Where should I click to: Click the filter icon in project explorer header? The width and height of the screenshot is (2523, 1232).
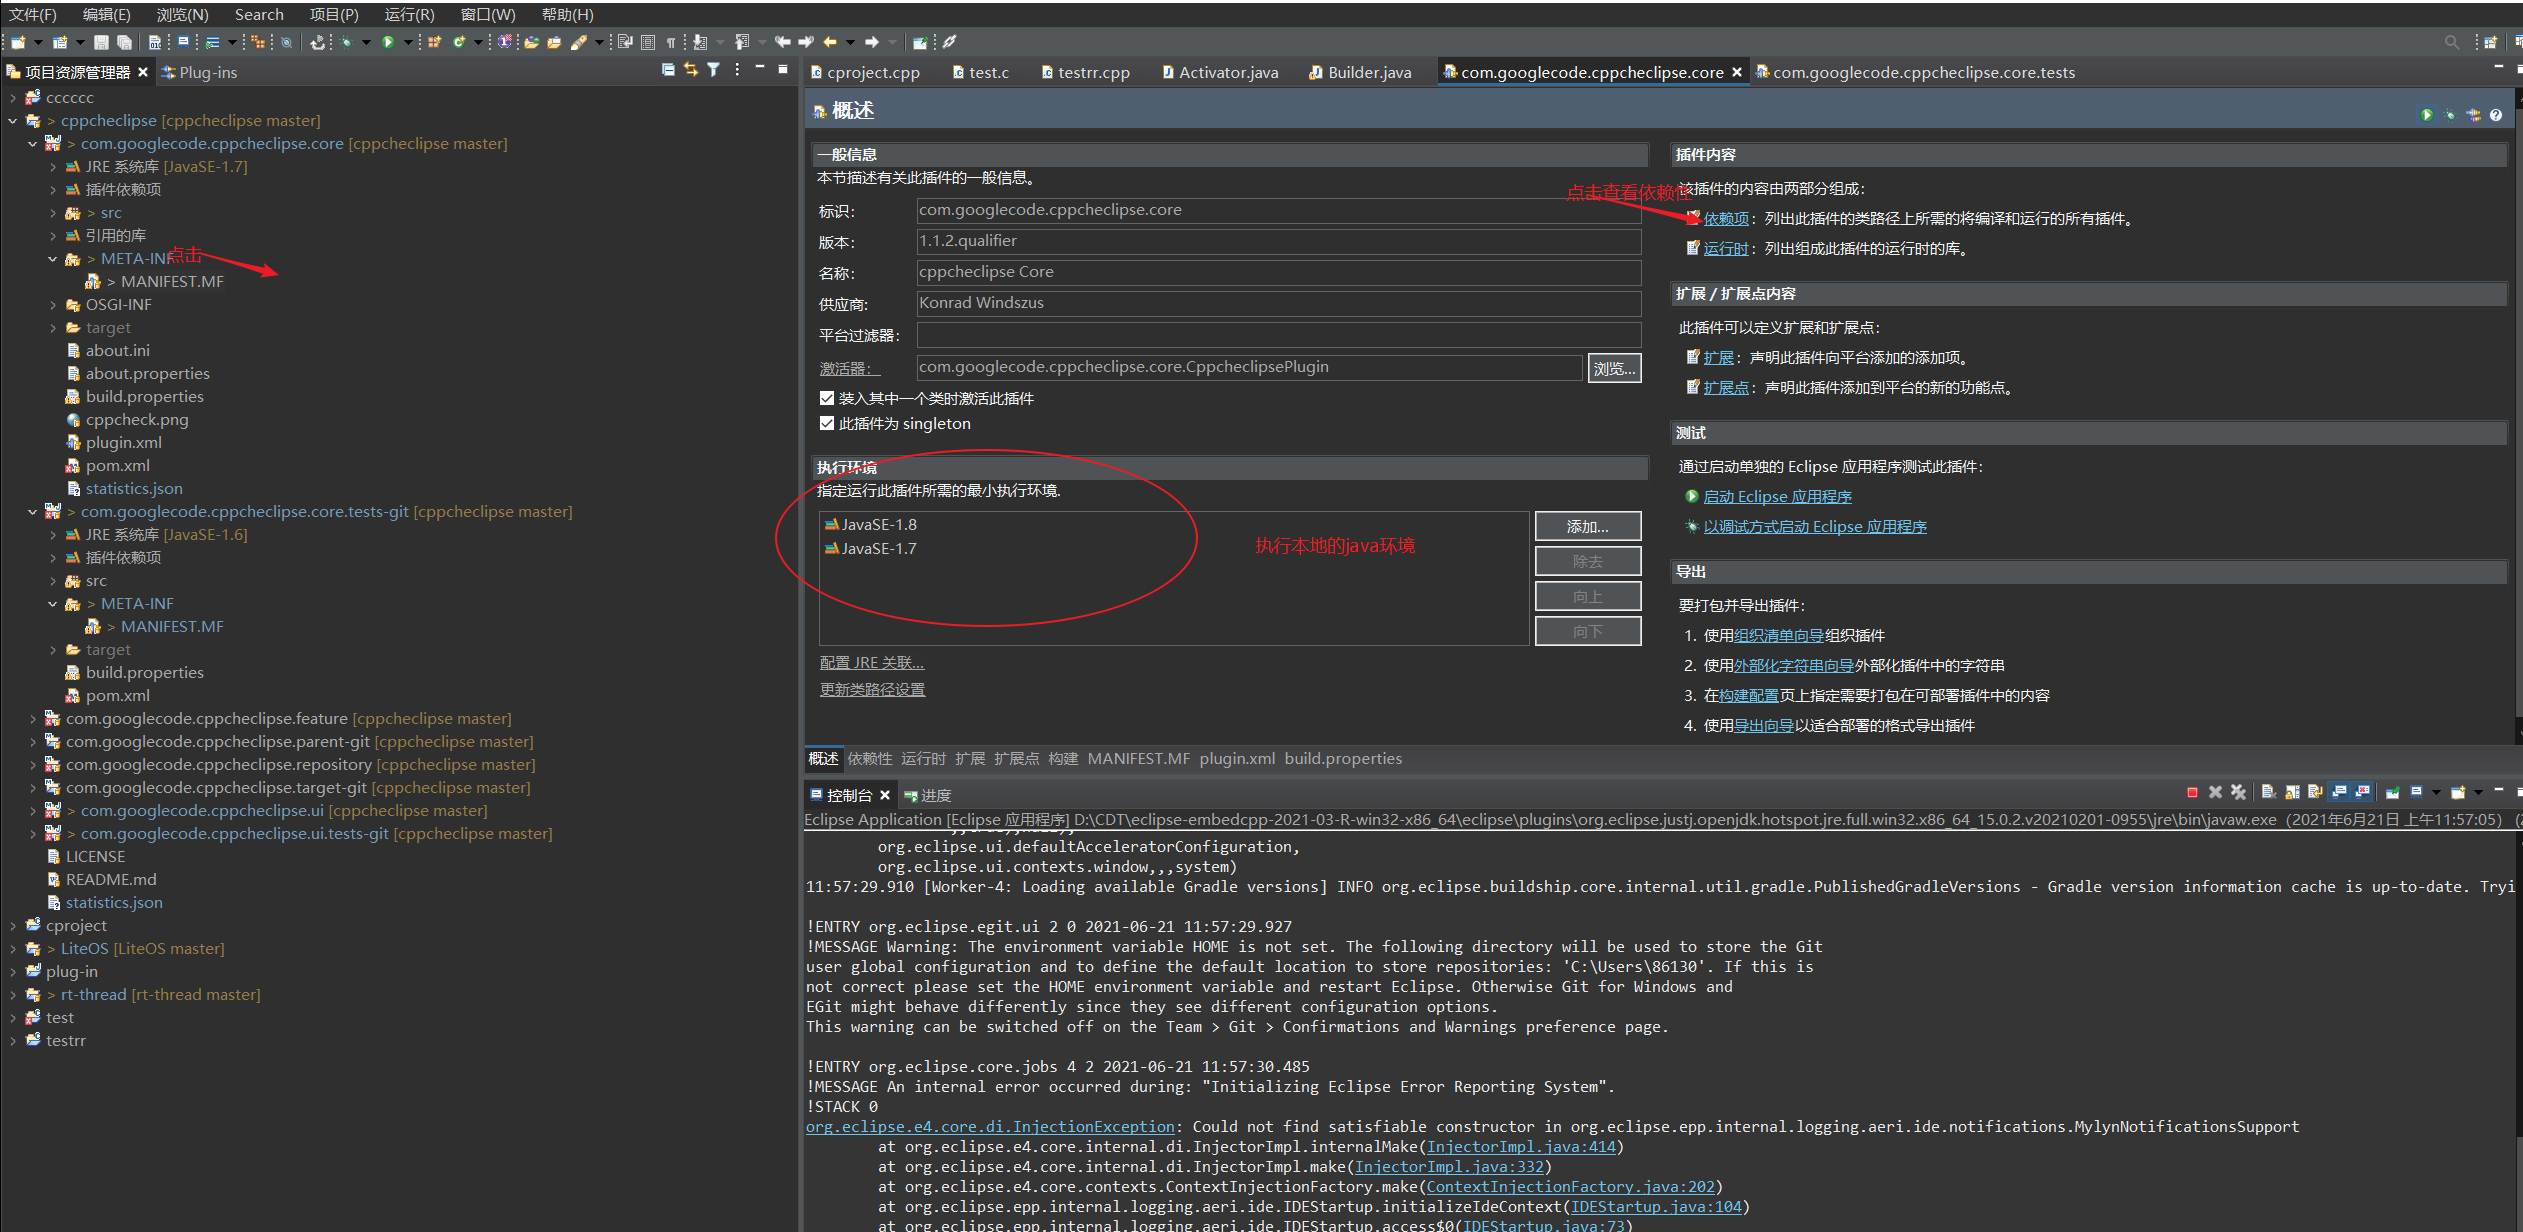[x=713, y=70]
